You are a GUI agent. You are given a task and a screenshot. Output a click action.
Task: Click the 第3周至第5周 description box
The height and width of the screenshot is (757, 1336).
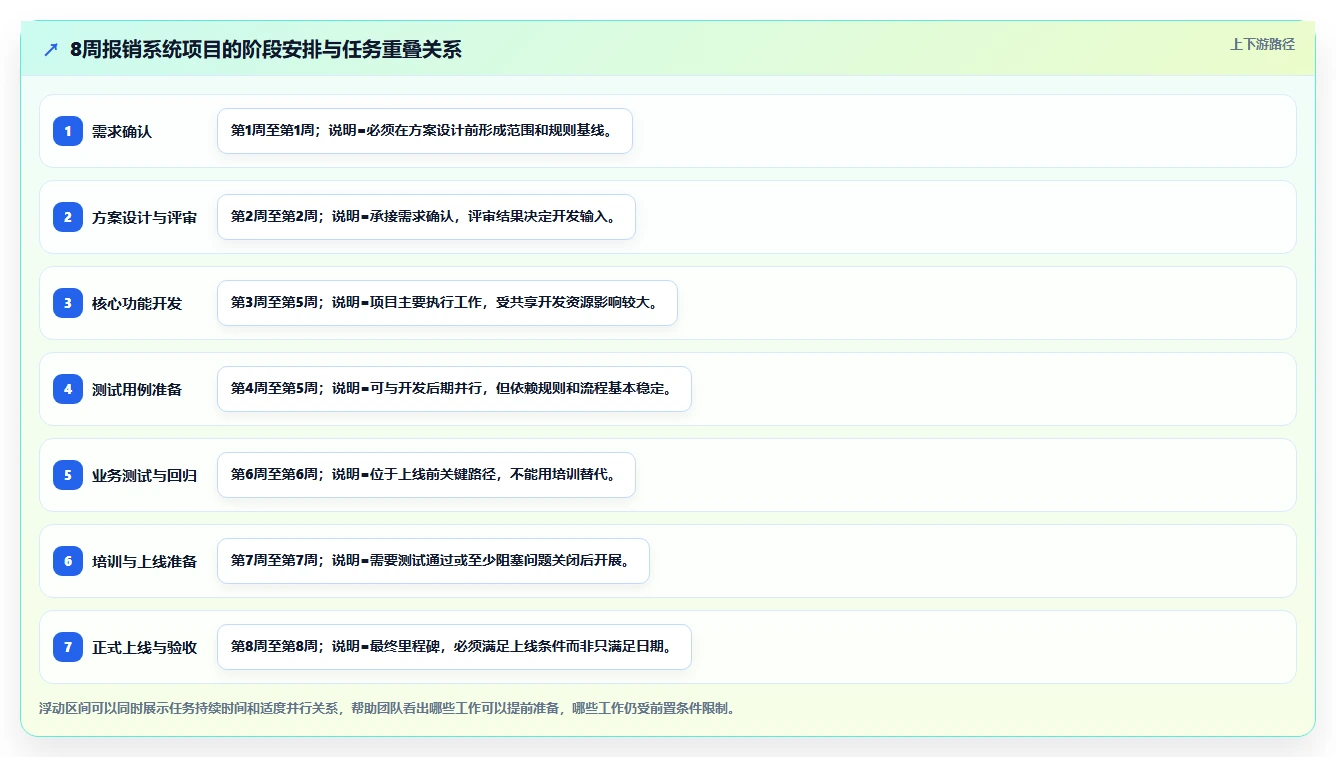[x=447, y=303]
